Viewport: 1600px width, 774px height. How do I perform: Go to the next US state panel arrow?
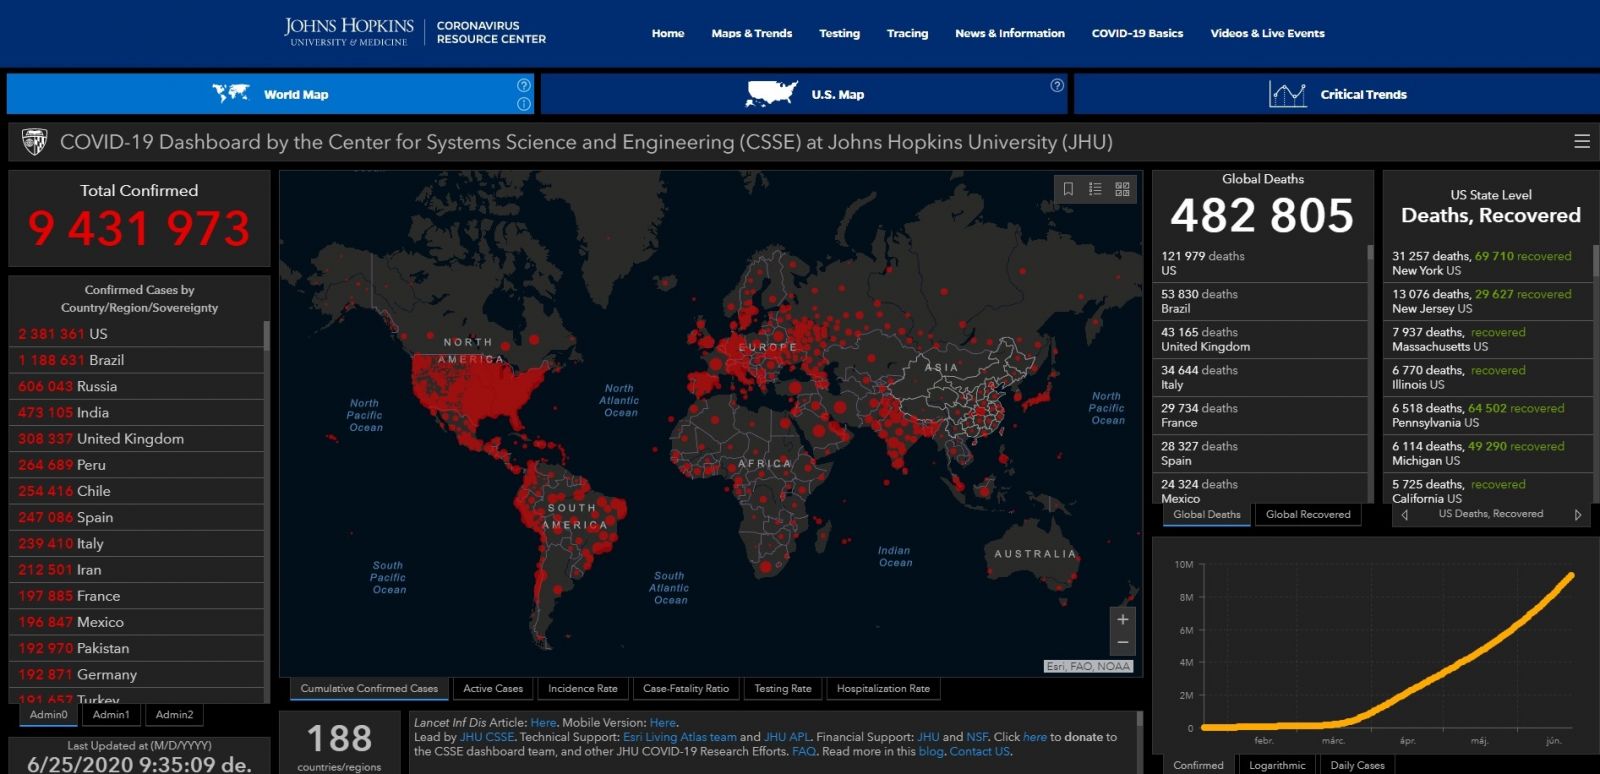coord(1578,515)
